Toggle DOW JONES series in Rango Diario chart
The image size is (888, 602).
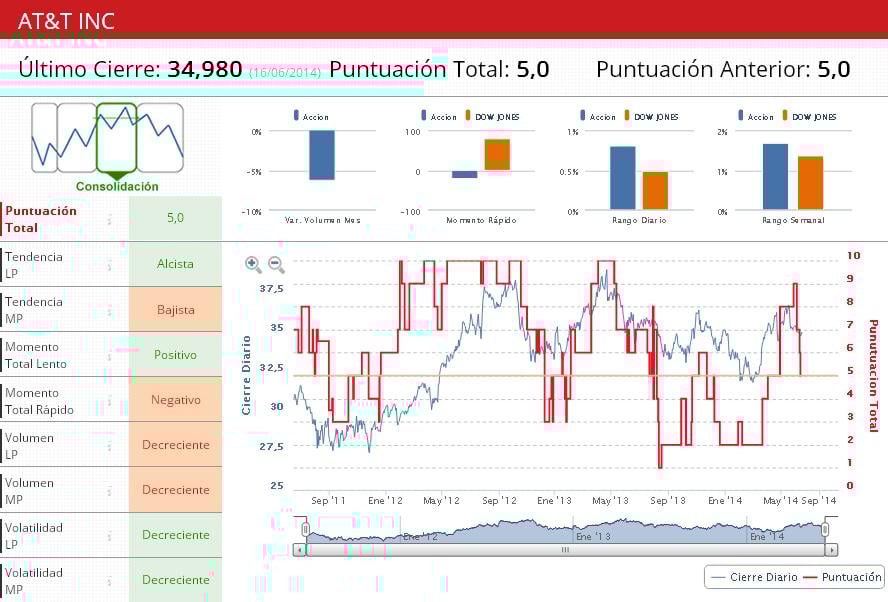point(651,116)
